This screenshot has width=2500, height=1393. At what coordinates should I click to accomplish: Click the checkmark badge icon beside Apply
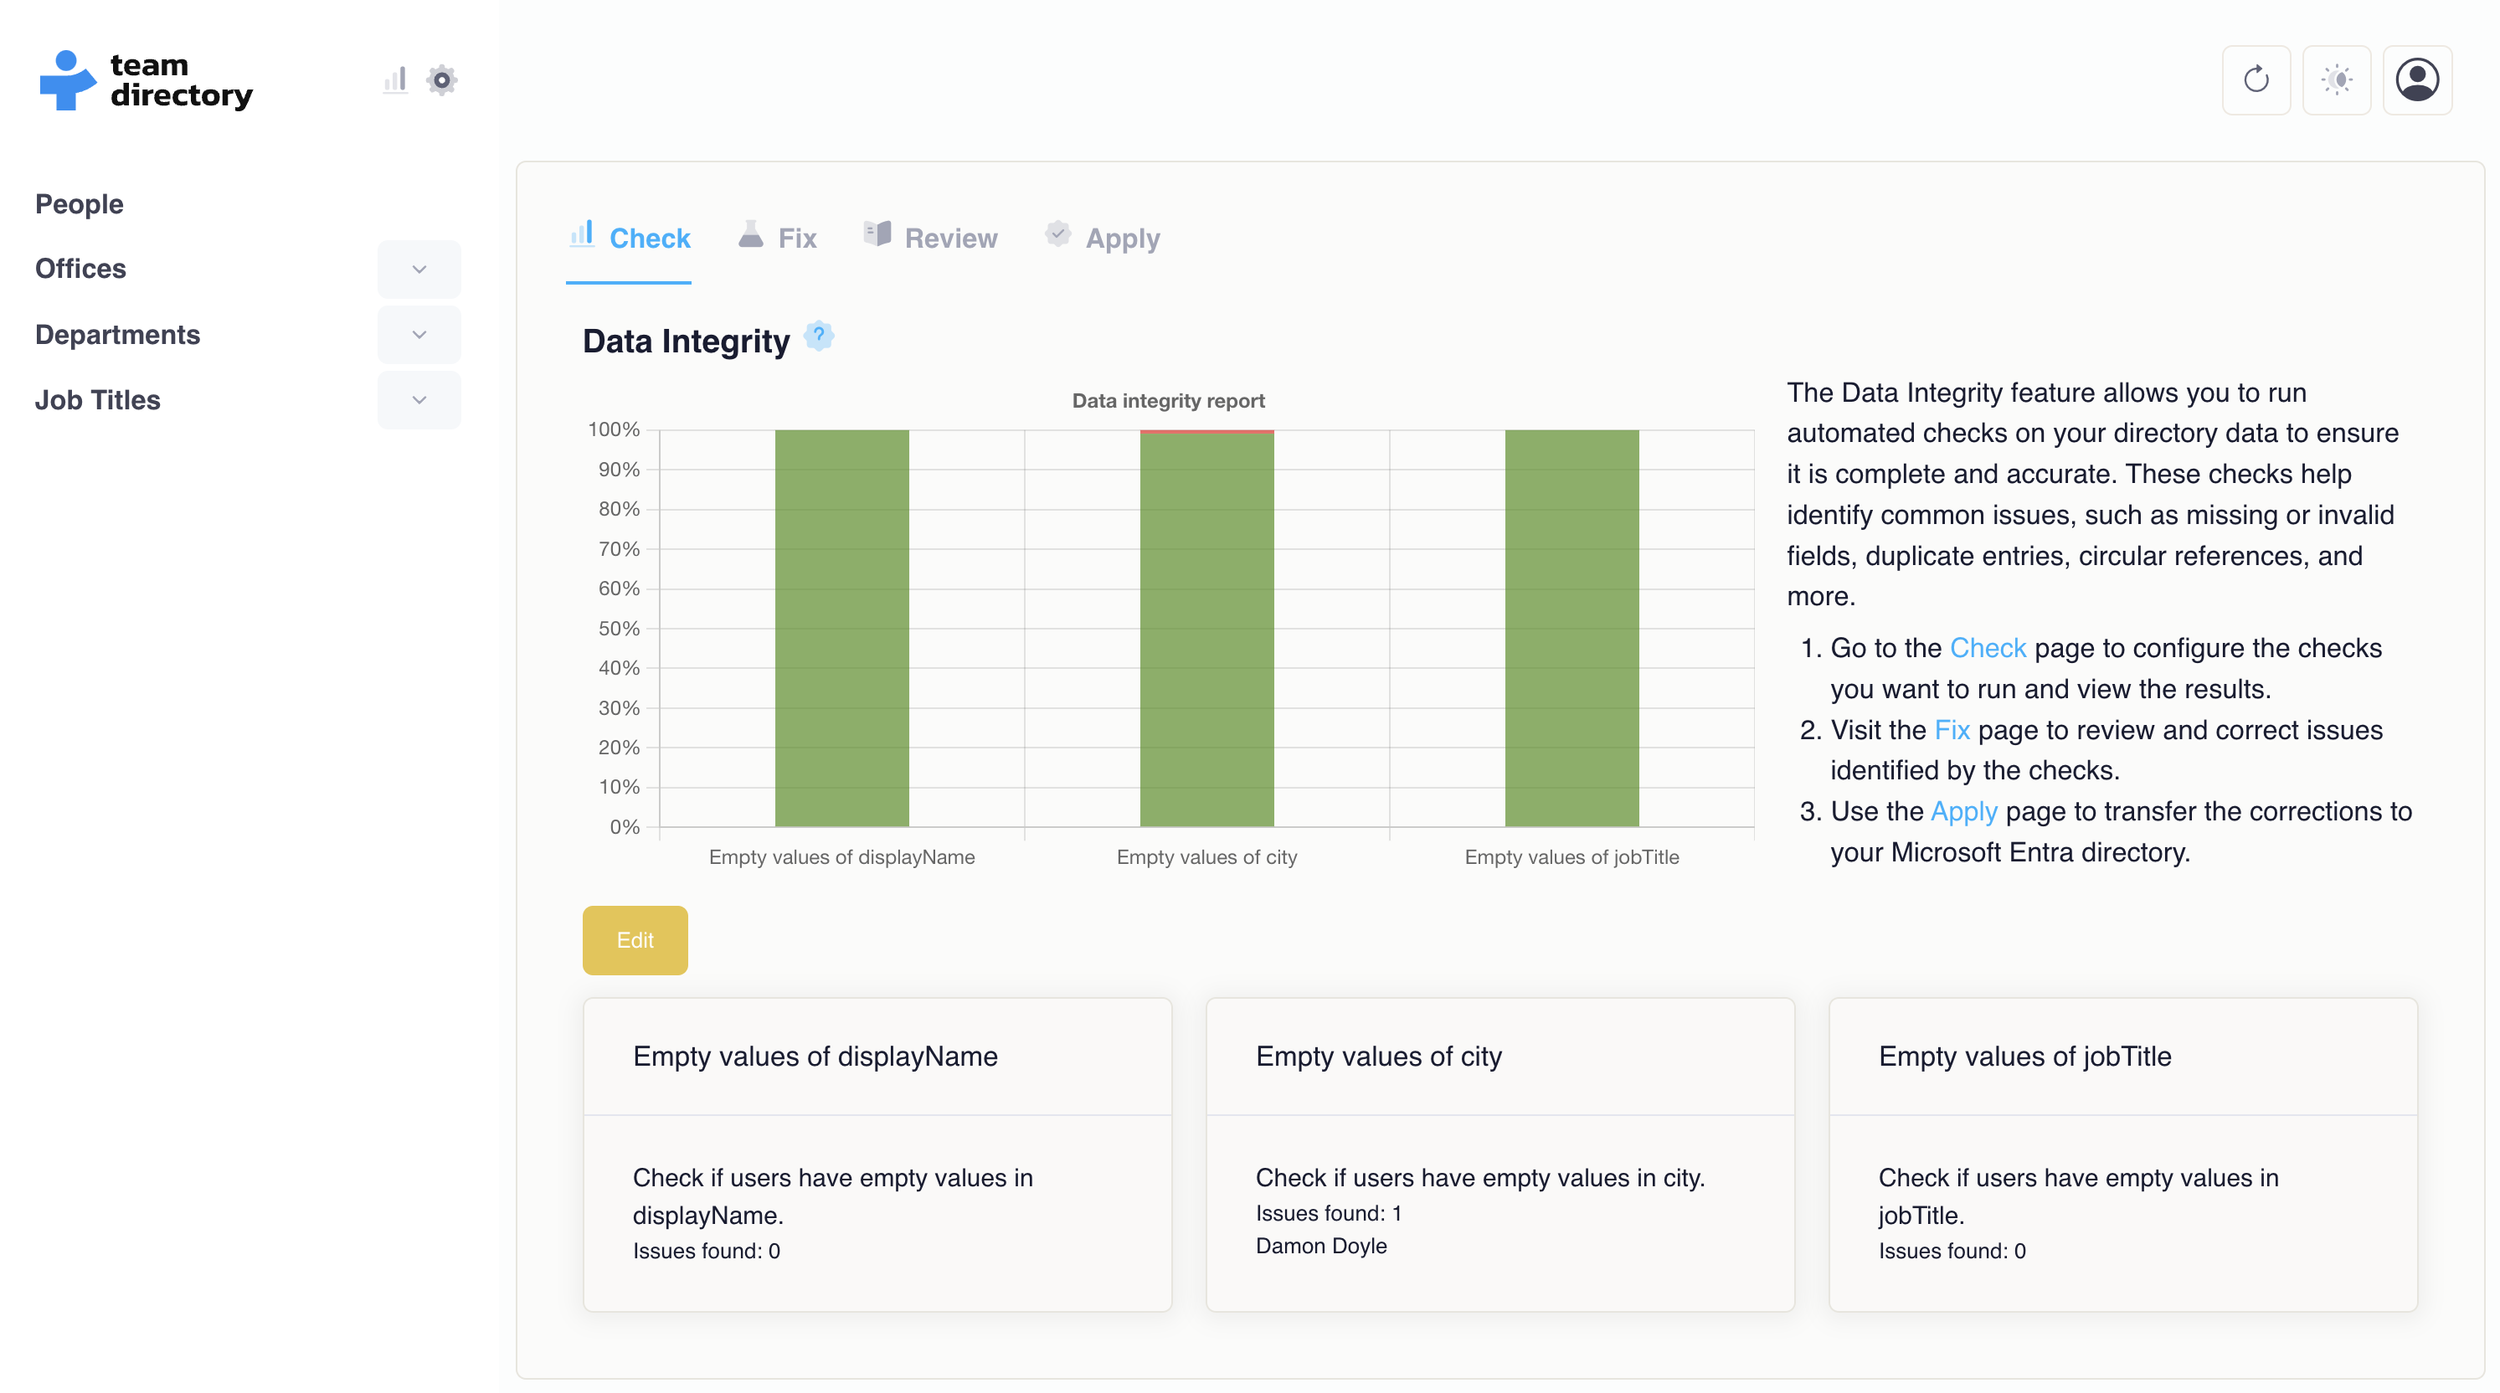(x=1057, y=235)
